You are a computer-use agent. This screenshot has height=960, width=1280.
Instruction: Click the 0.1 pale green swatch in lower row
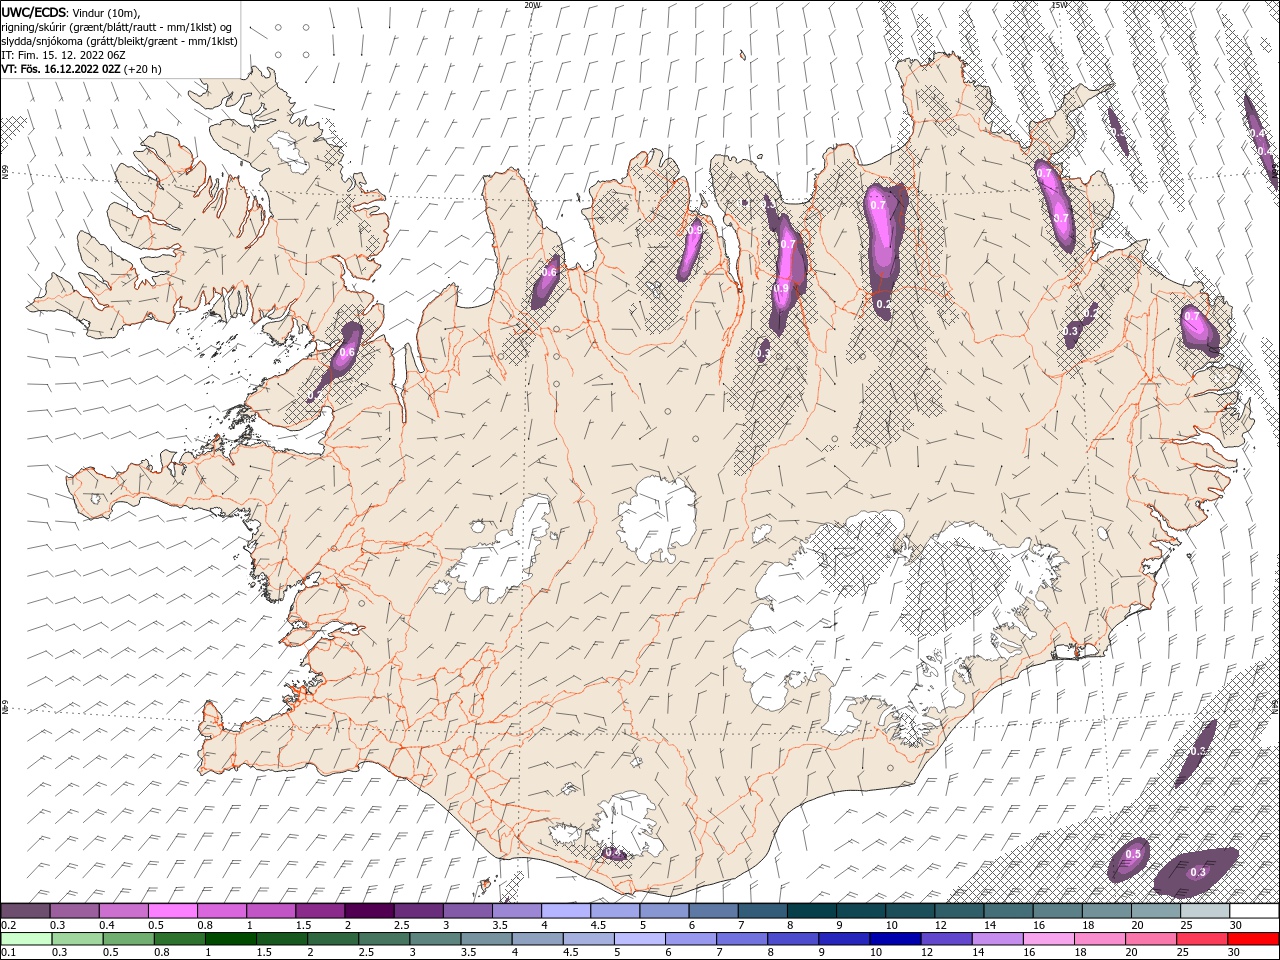tap(26, 939)
